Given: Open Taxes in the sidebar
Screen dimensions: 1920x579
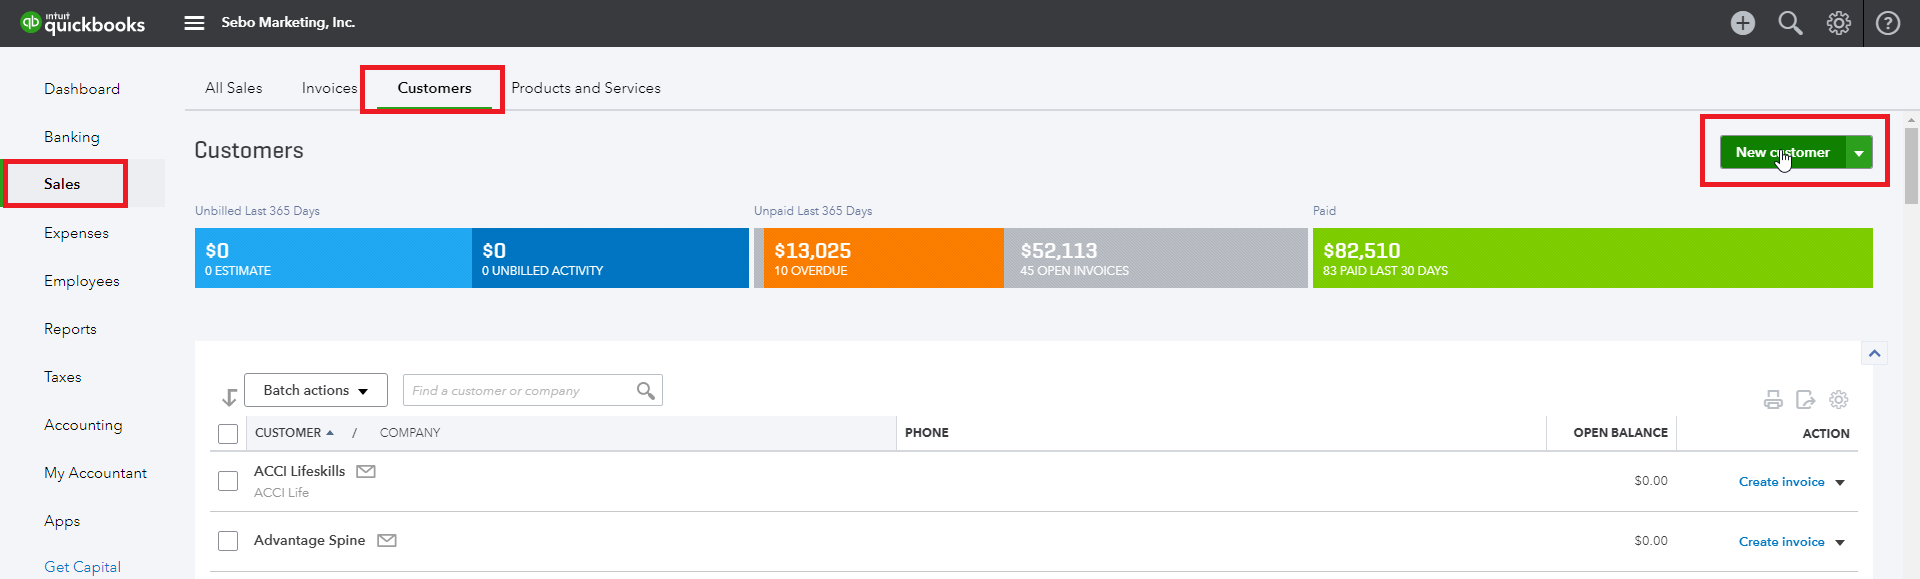Looking at the screenshot, I should click(63, 377).
